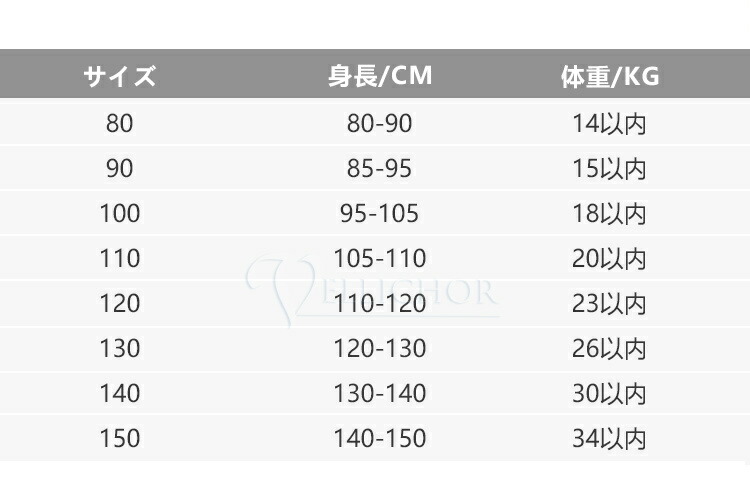This screenshot has height=497, width=750.
Task: Click the 身長/CM column header
Action: [380, 76]
